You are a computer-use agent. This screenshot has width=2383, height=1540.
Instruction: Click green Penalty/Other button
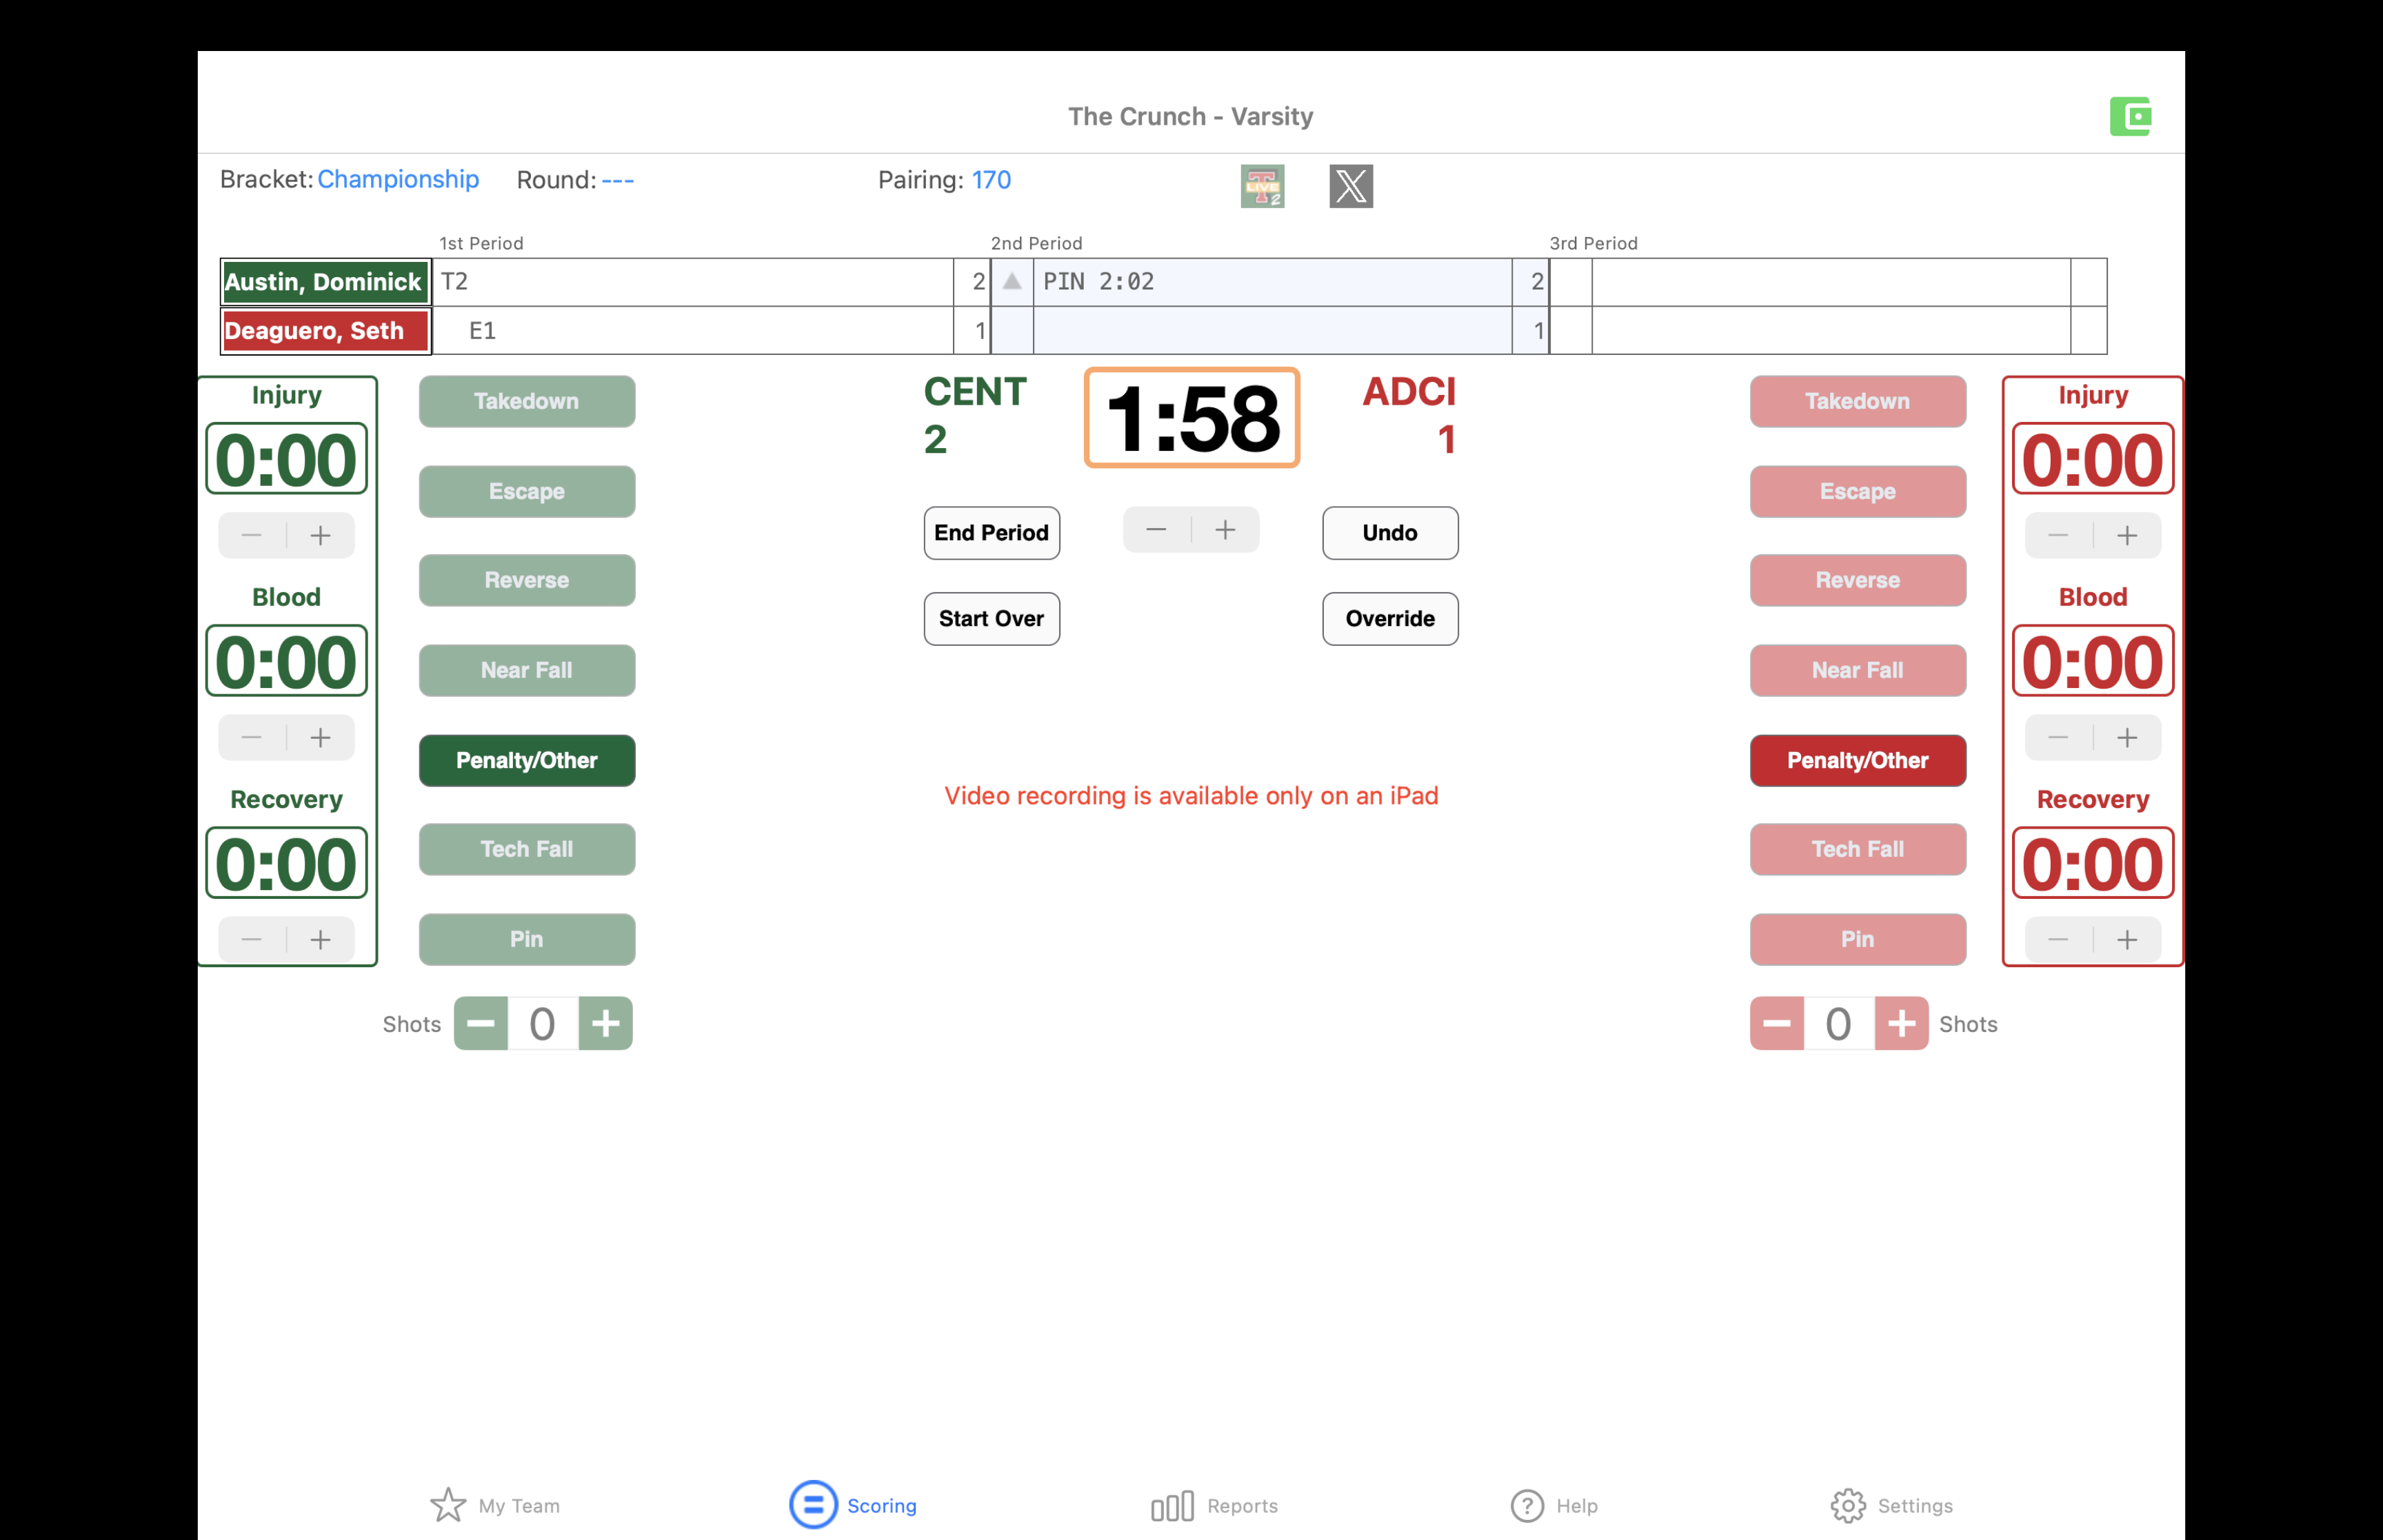(x=527, y=760)
